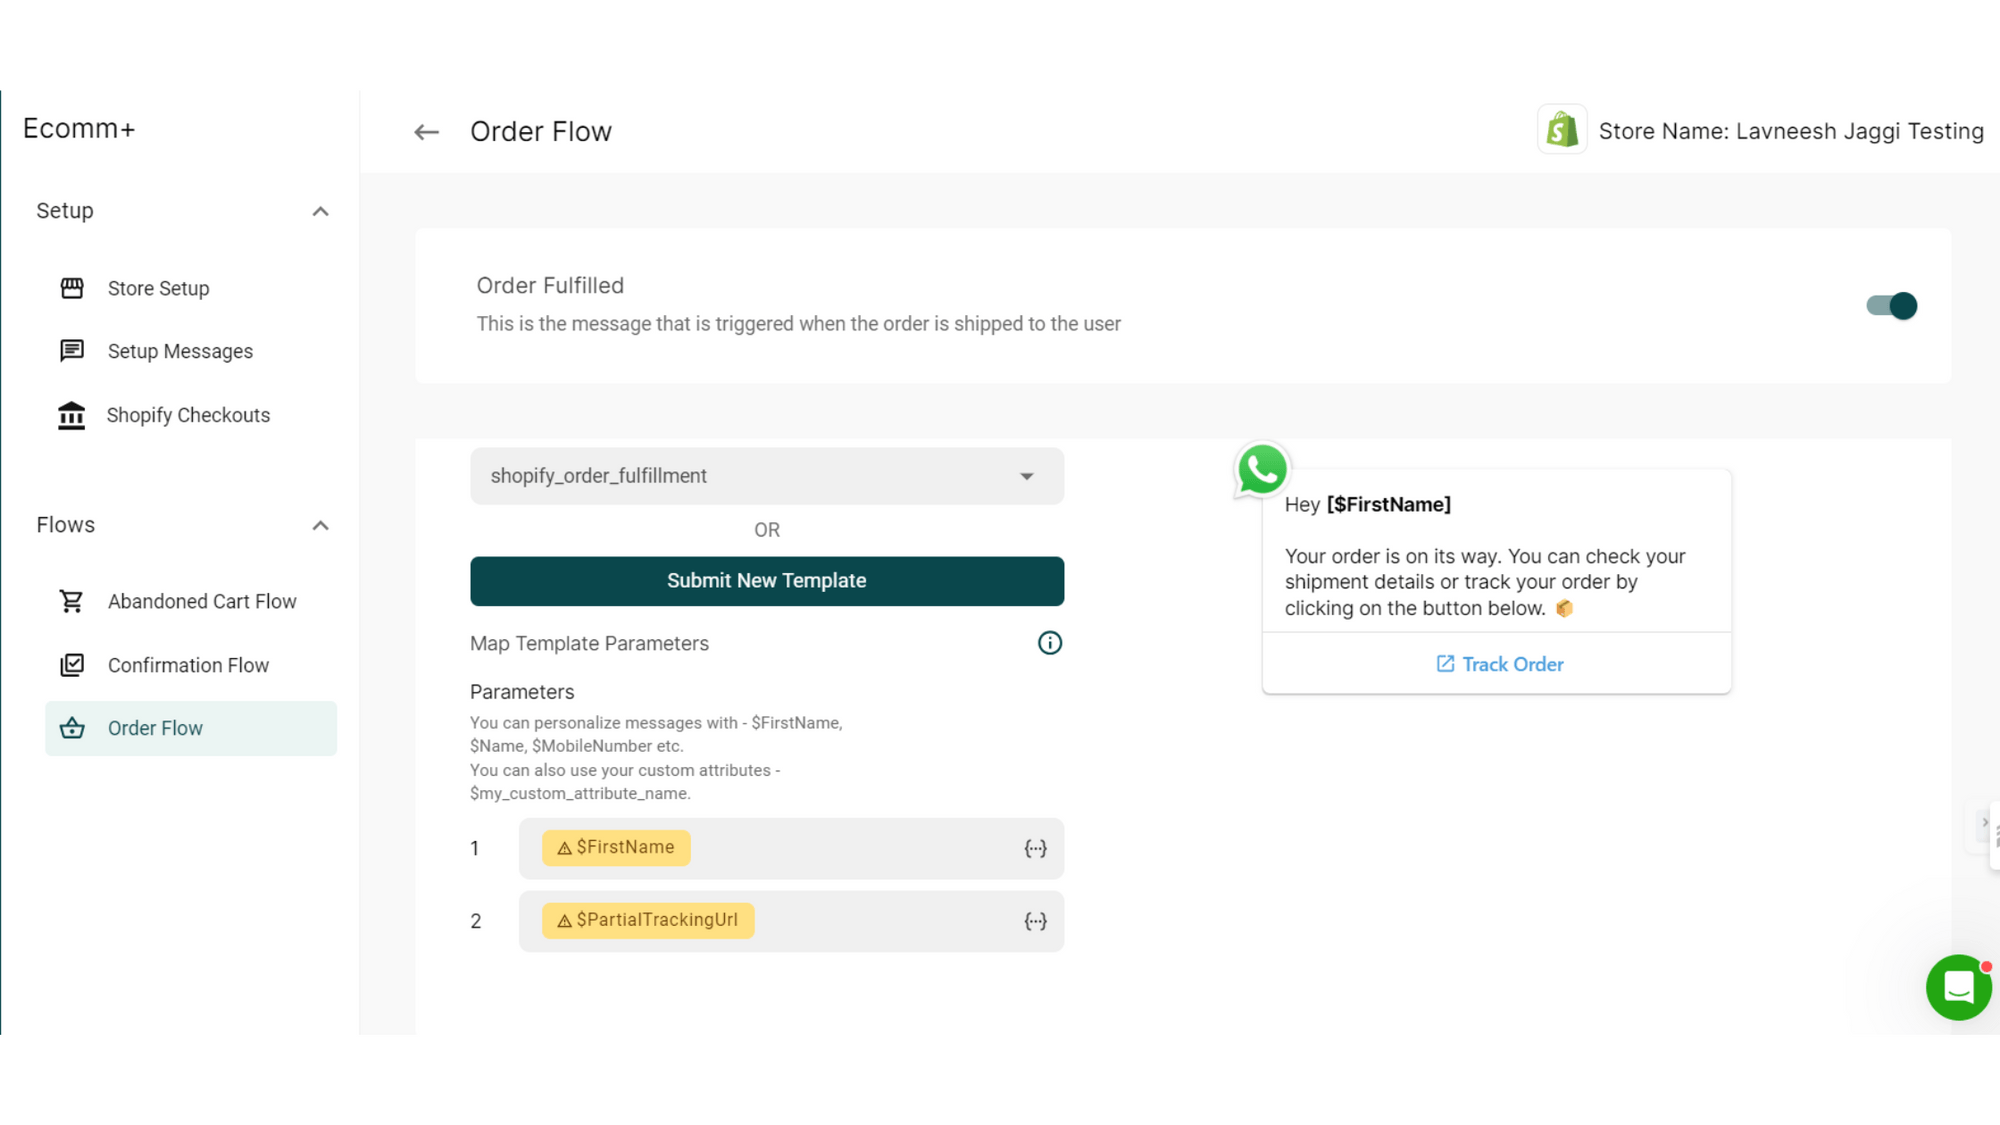Viewport: 2000px width, 1125px height.
Task: Open Shopify Checkouts via its bank icon
Action: tap(71, 415)
